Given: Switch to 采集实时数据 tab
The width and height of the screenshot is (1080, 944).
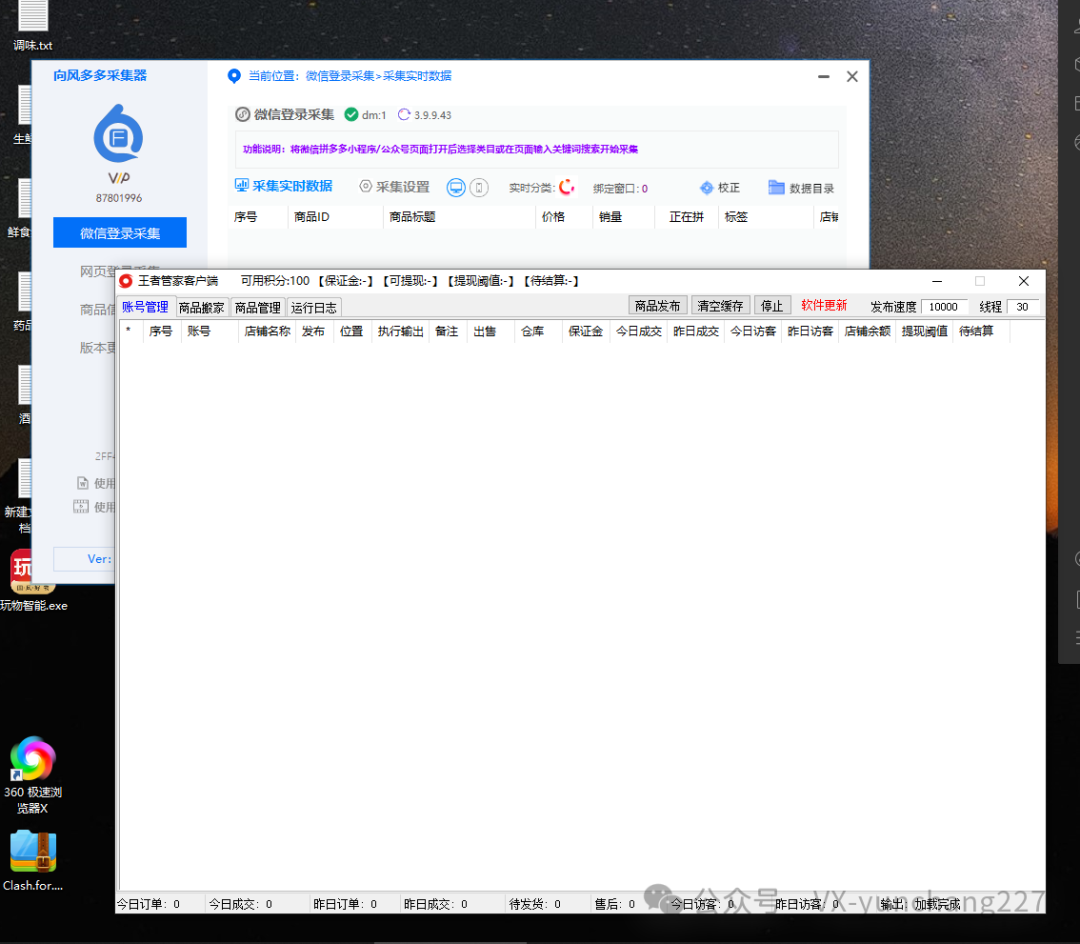Looking at the screenshot, I should (x=284, y=186).
